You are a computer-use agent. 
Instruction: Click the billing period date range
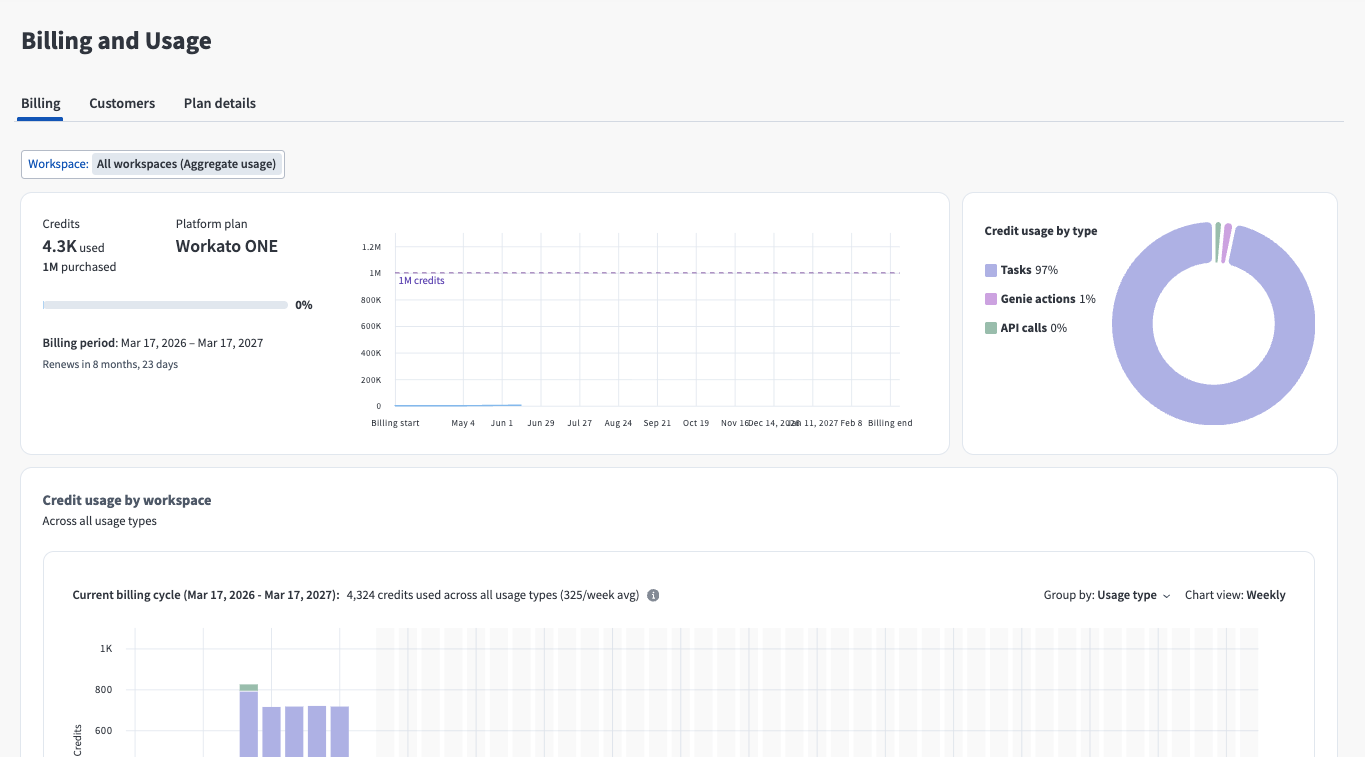click(192, 343)
